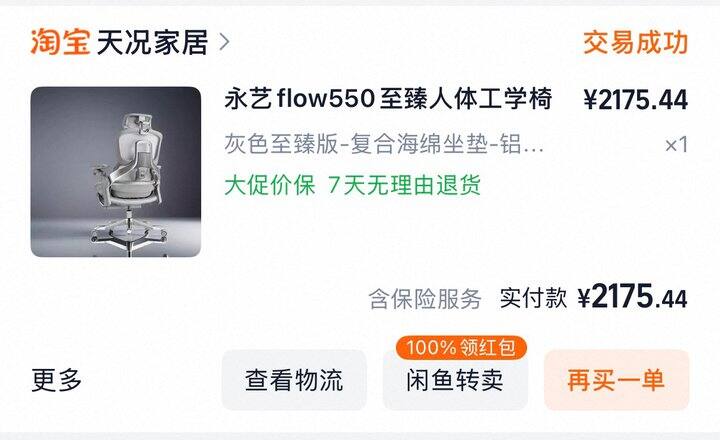
Task: View 灰色至臻版 variant specification text
Action: click(x=384, y=144)
